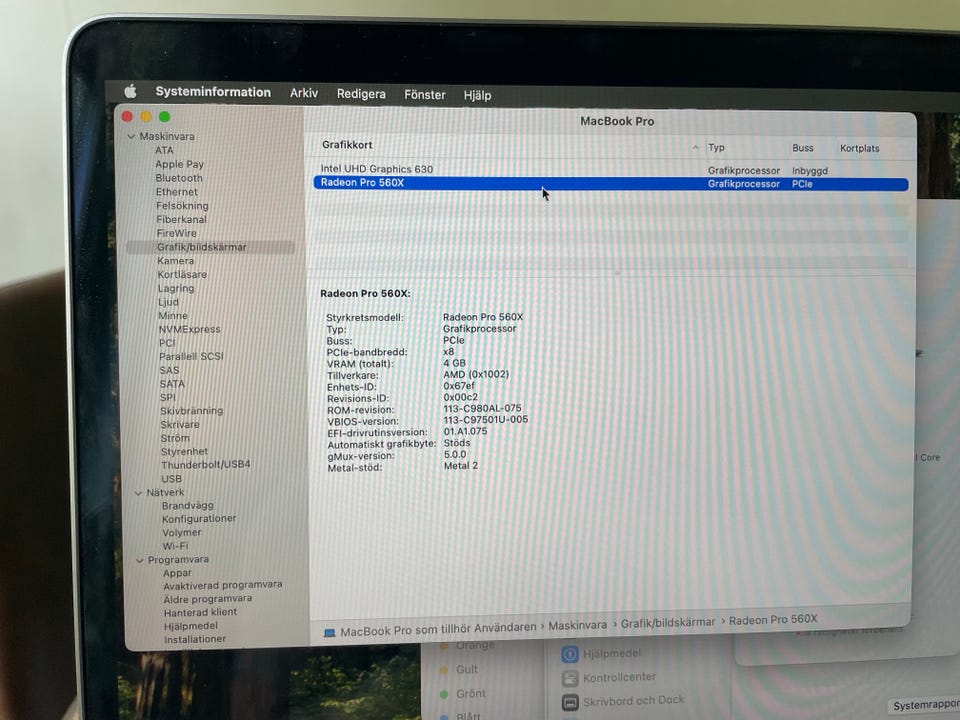Select Ljud in the sidebar
Image resolution: width=960 pixels, height=720 pixels.
[168, 302]
